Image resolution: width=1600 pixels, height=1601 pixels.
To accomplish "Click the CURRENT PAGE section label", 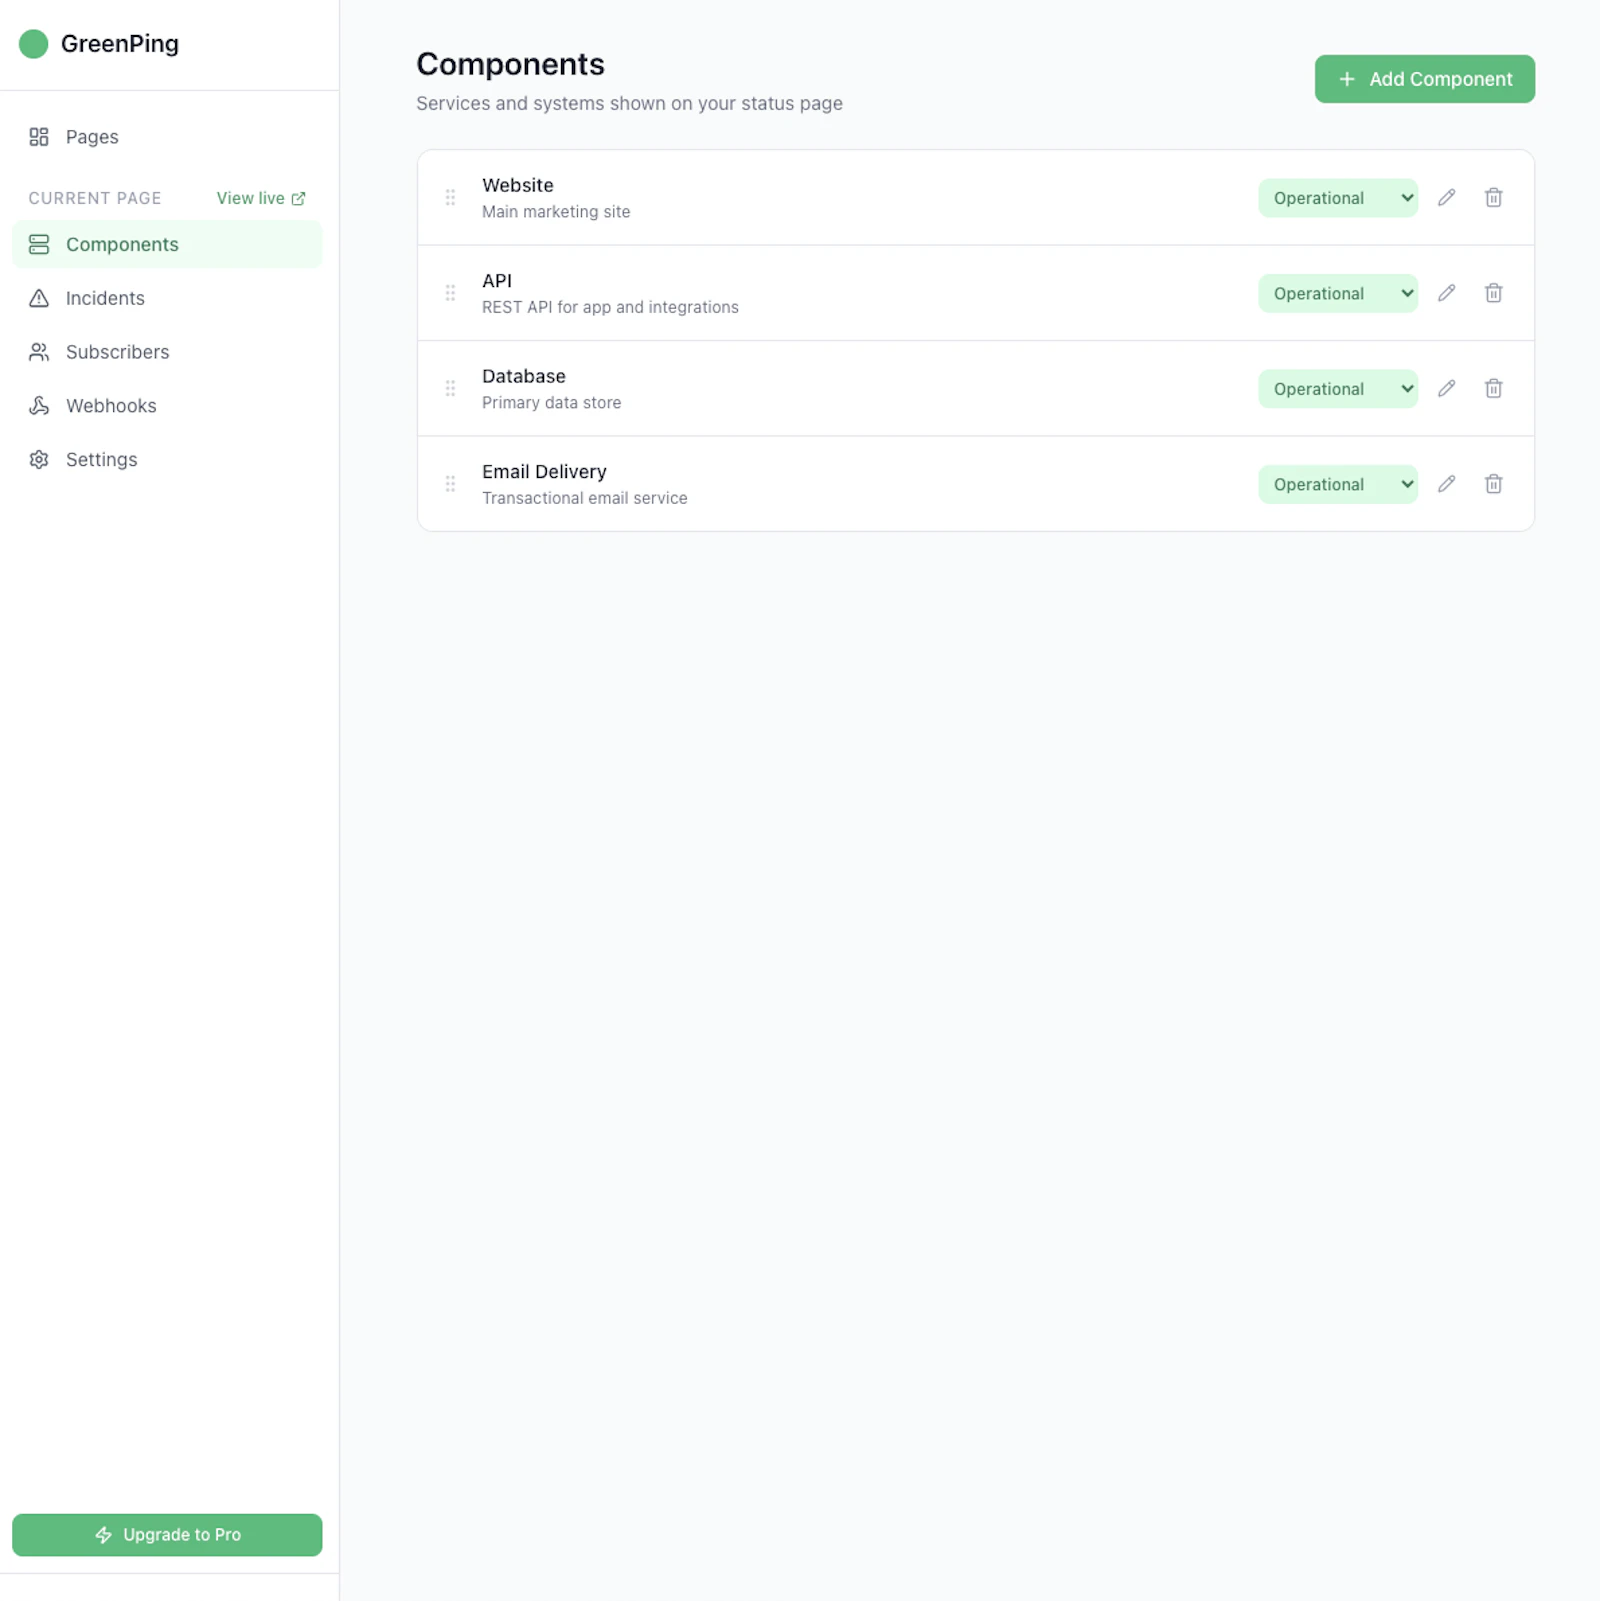I will [95, 198].
